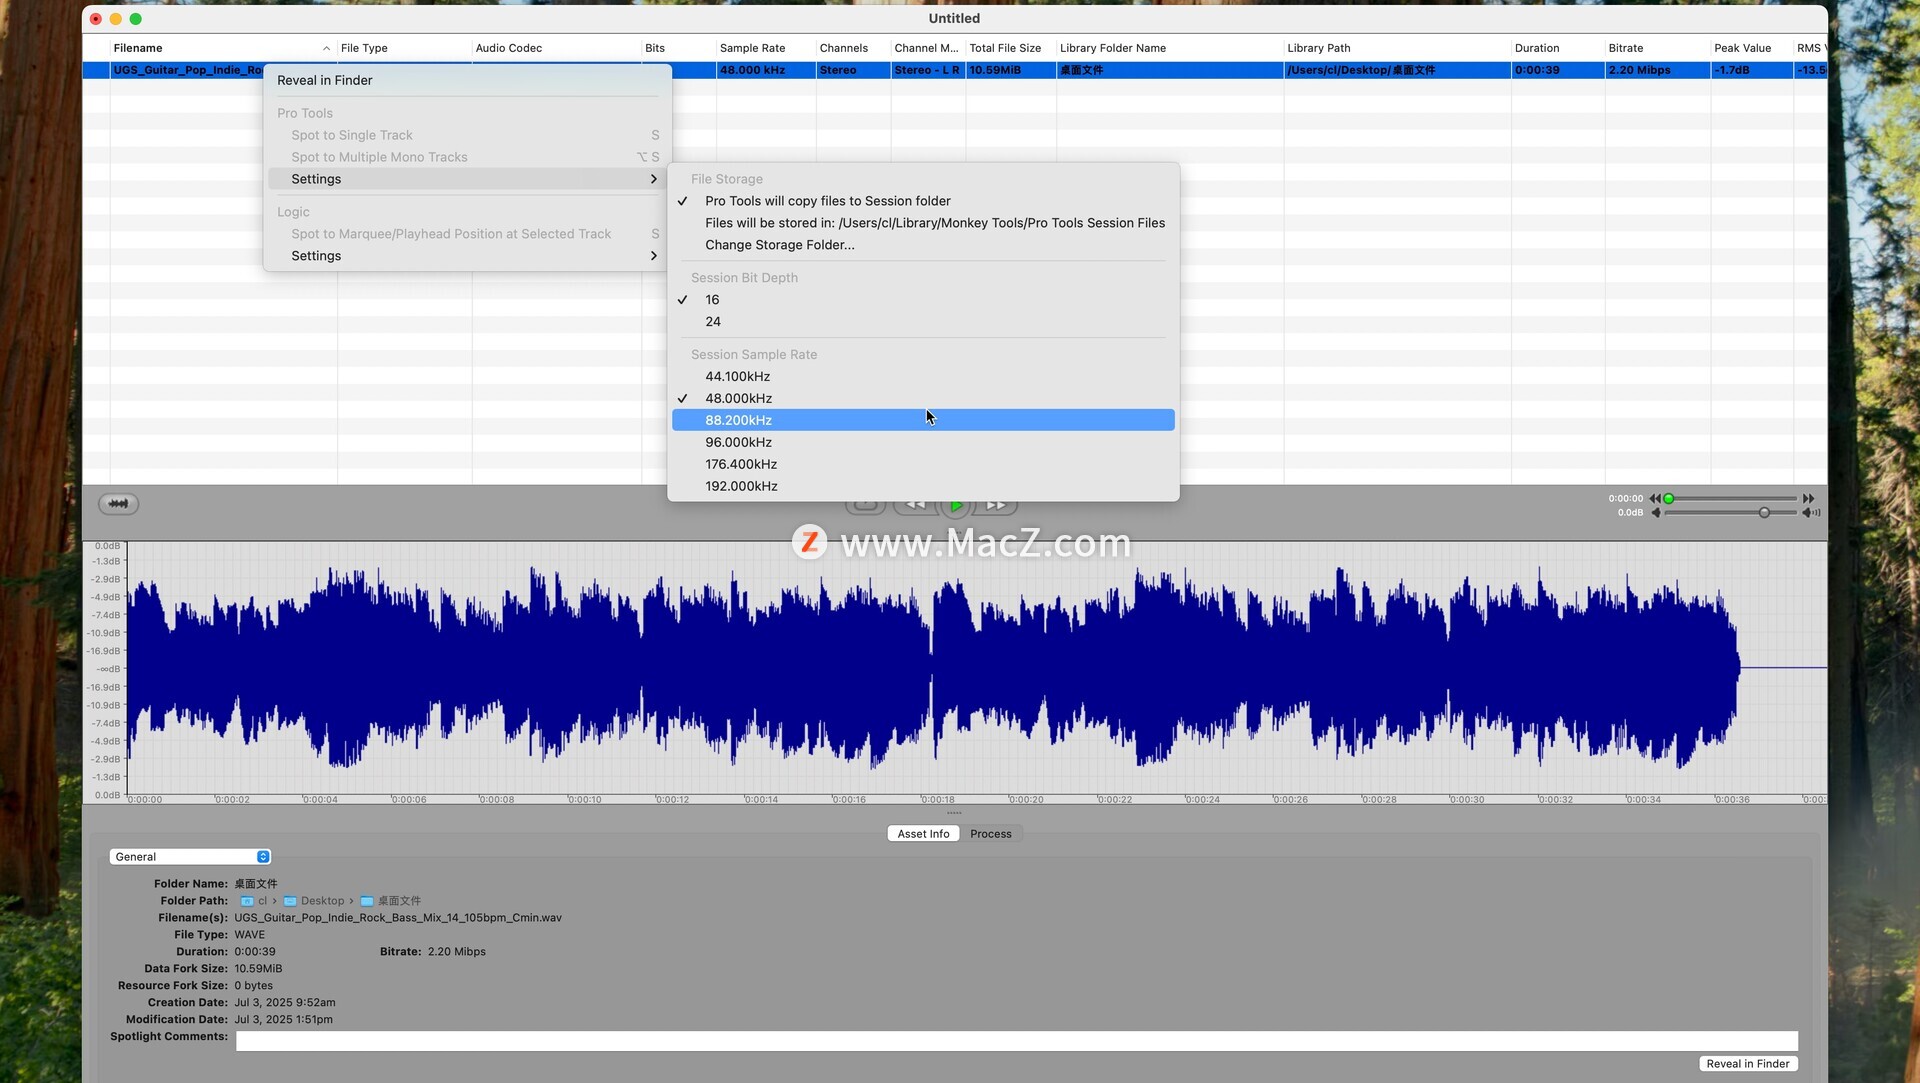Click Spot to Single Track menu item
The width and height of the screenshot is (1920, 1083).
coord(467,135)
